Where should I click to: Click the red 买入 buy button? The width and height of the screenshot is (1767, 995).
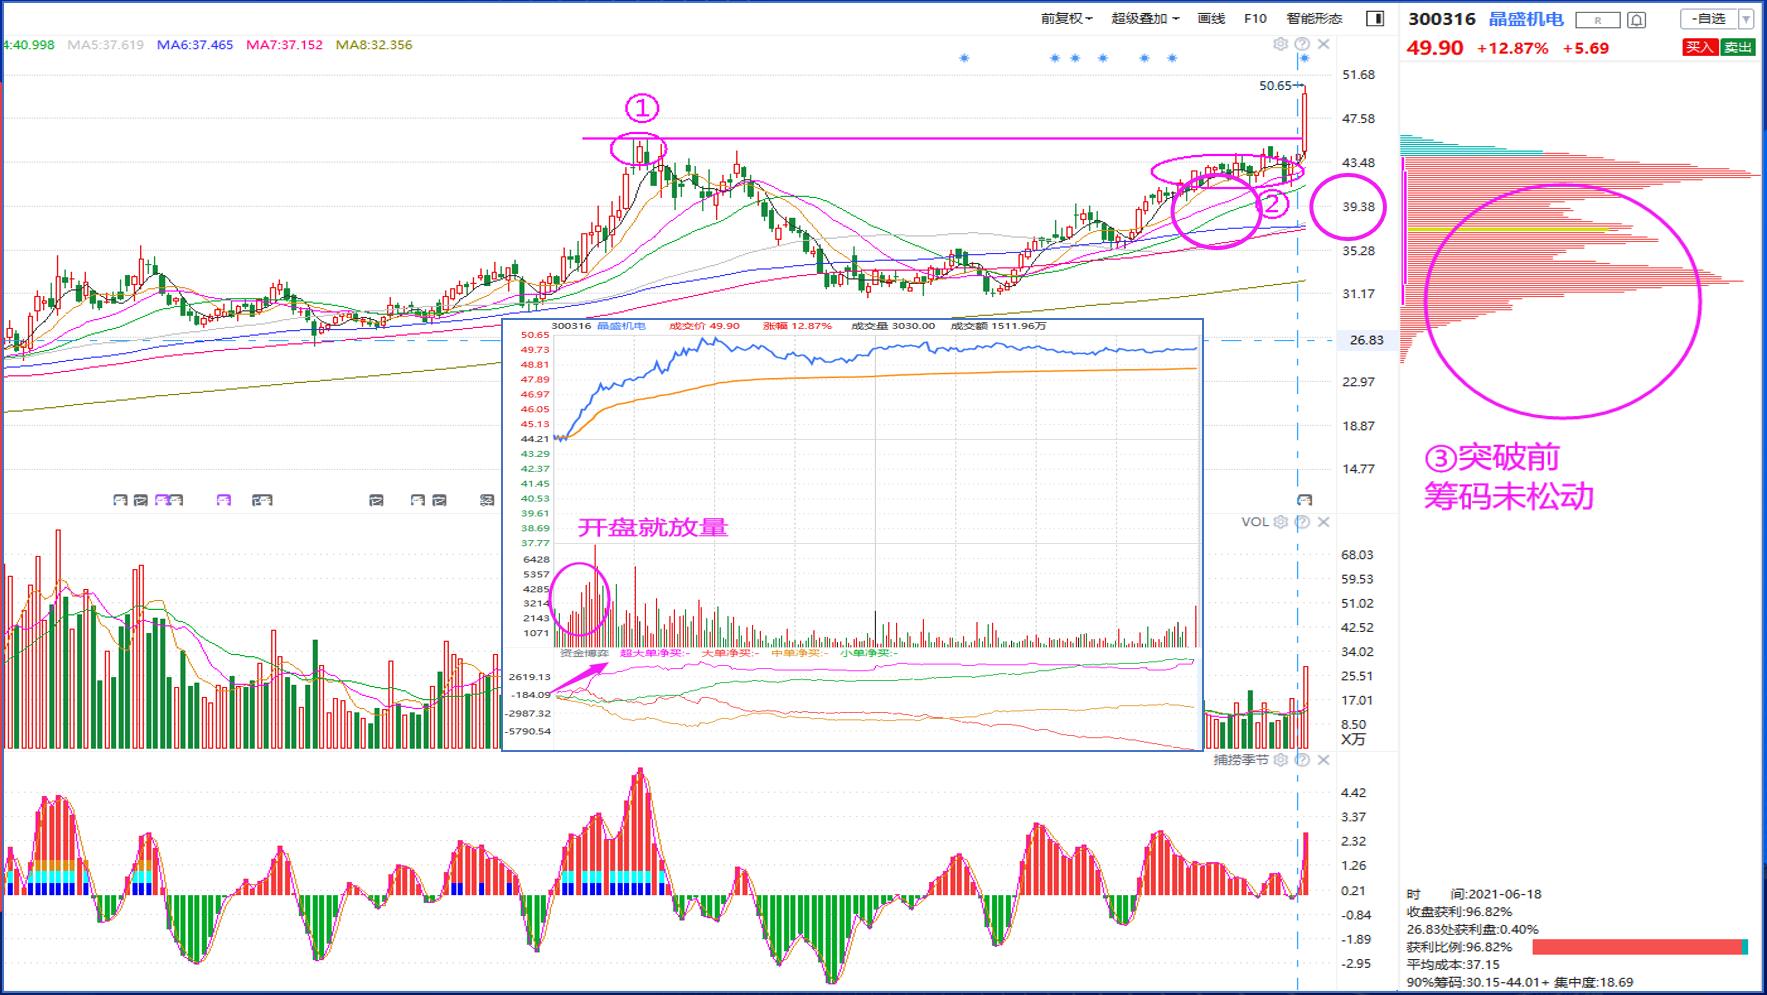coord(1700,47)
